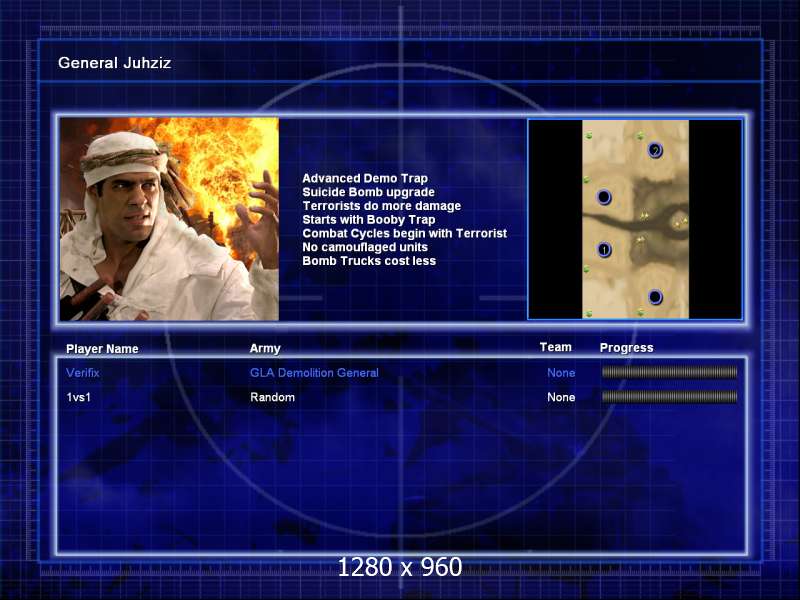Image resolution: width=800 pixels, height=600 pixels.
Task: Click the desert map preview thumbnail
Action: pyautogui.click(x=635, y=219)
